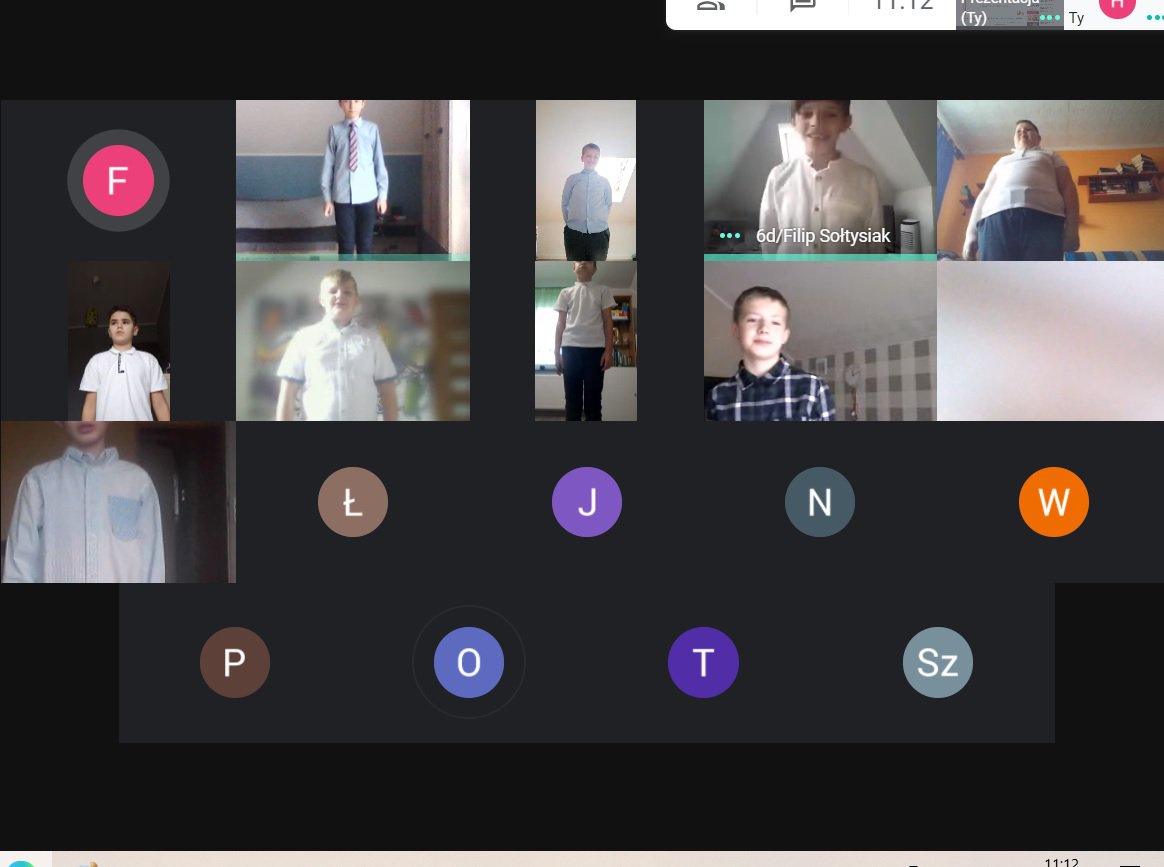Click the 6d/Filip Sołtysiak name label
This screenshot has width=1164, height=867.
pyautogui.click(x=823, y=235)
